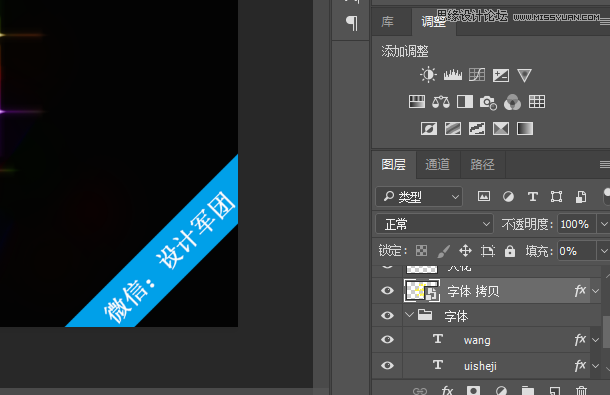Screen dimensions: 610x395
Task: Open the Paragraph panel icon
Action: coord(352,23)
